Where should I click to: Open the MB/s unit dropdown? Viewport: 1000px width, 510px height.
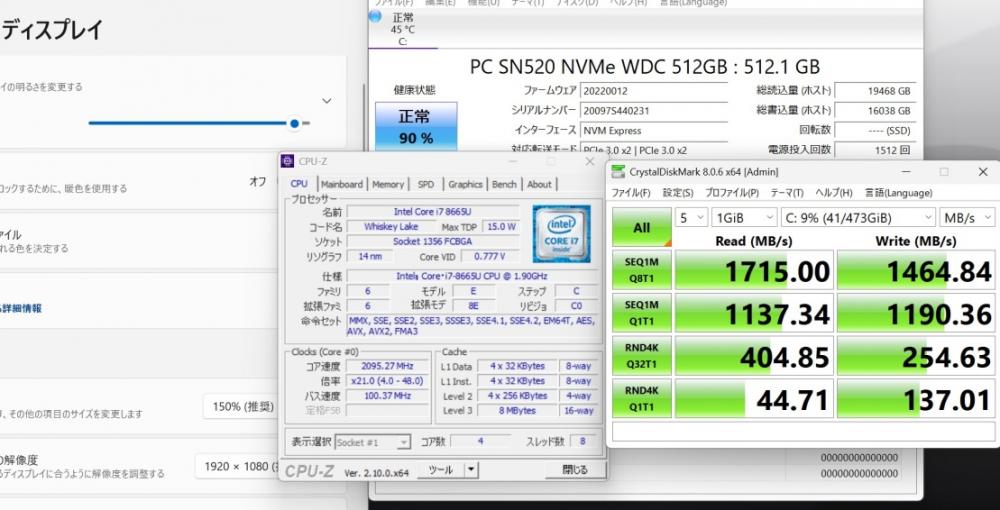click(x=967, y=218)
